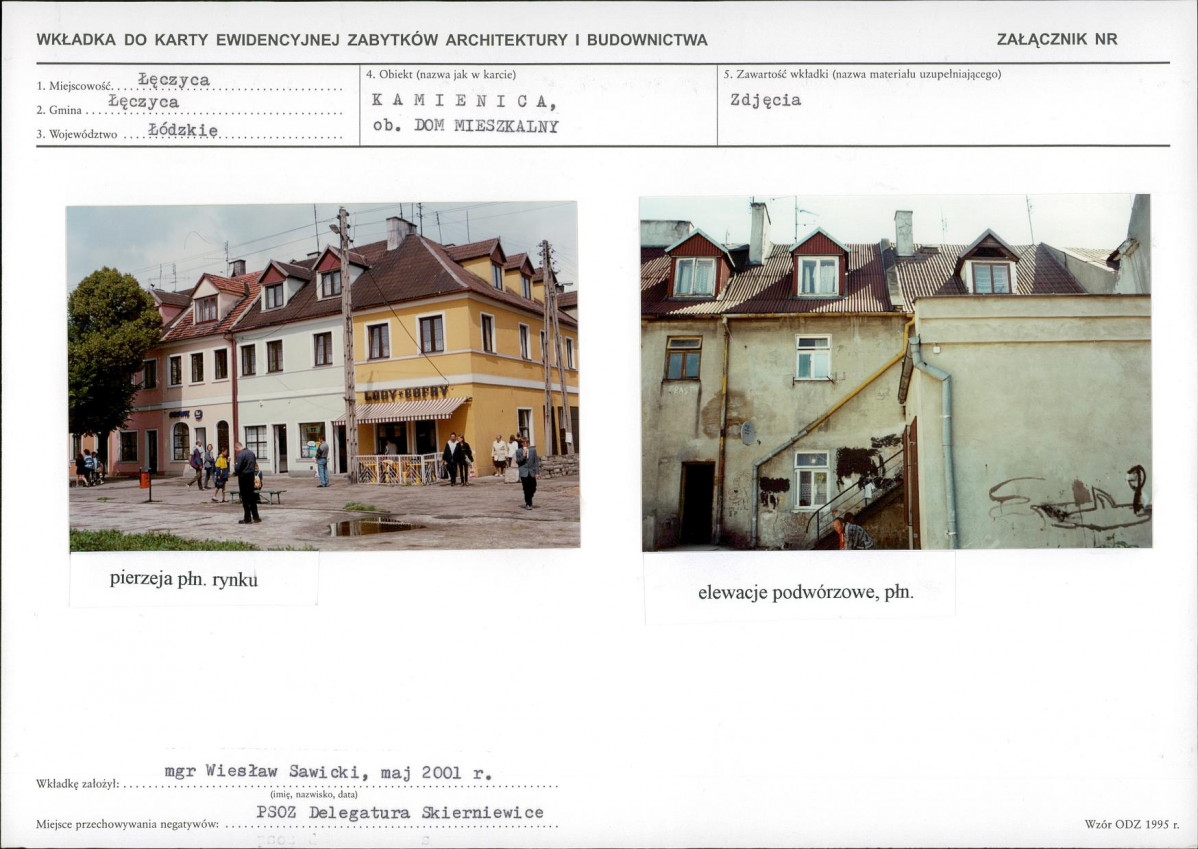Image resolution: width=1198 pixels, height=849 pixels.
Task: Click the Gmina field value
Action: 144,102
